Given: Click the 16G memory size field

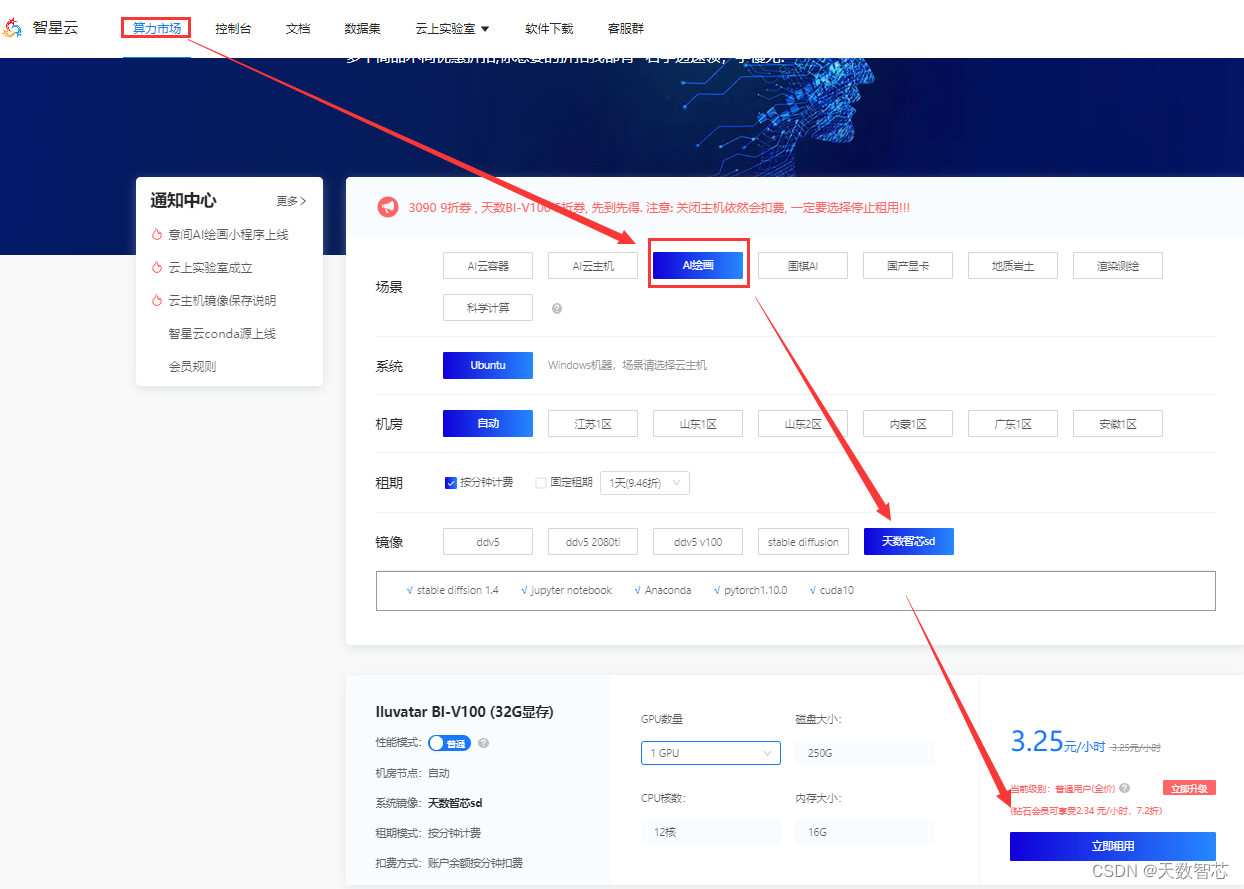Looking at the screenshot, I should [x=864, y=832].
